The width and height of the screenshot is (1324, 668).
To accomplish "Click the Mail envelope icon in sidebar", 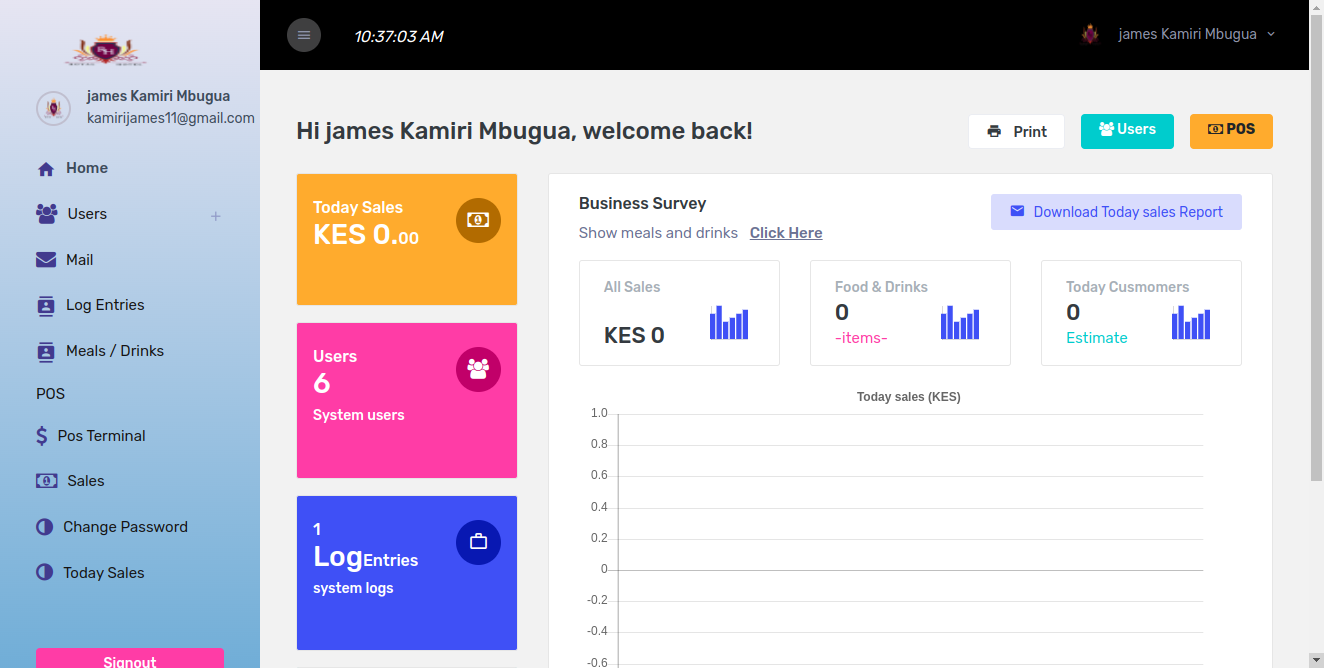I will [46, 260].
